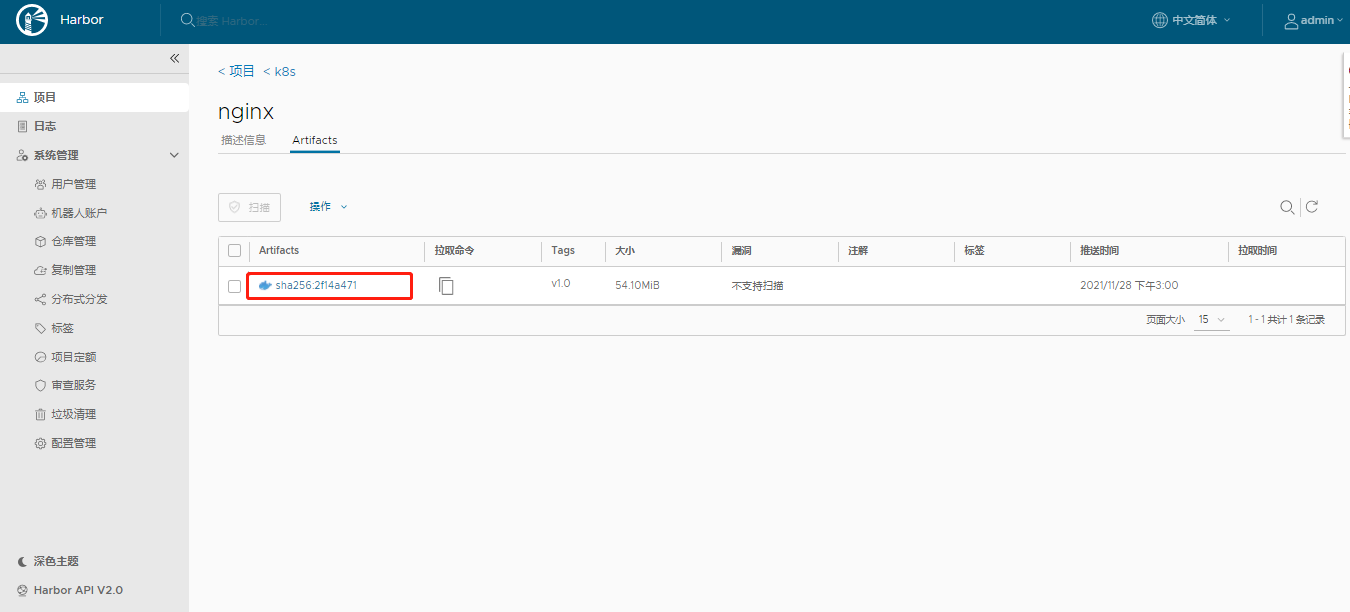Click the 项目定额 gauge icon
The height and width of the screenshot is (612, 1350).
pyautogui.click(x=40, y=357)
